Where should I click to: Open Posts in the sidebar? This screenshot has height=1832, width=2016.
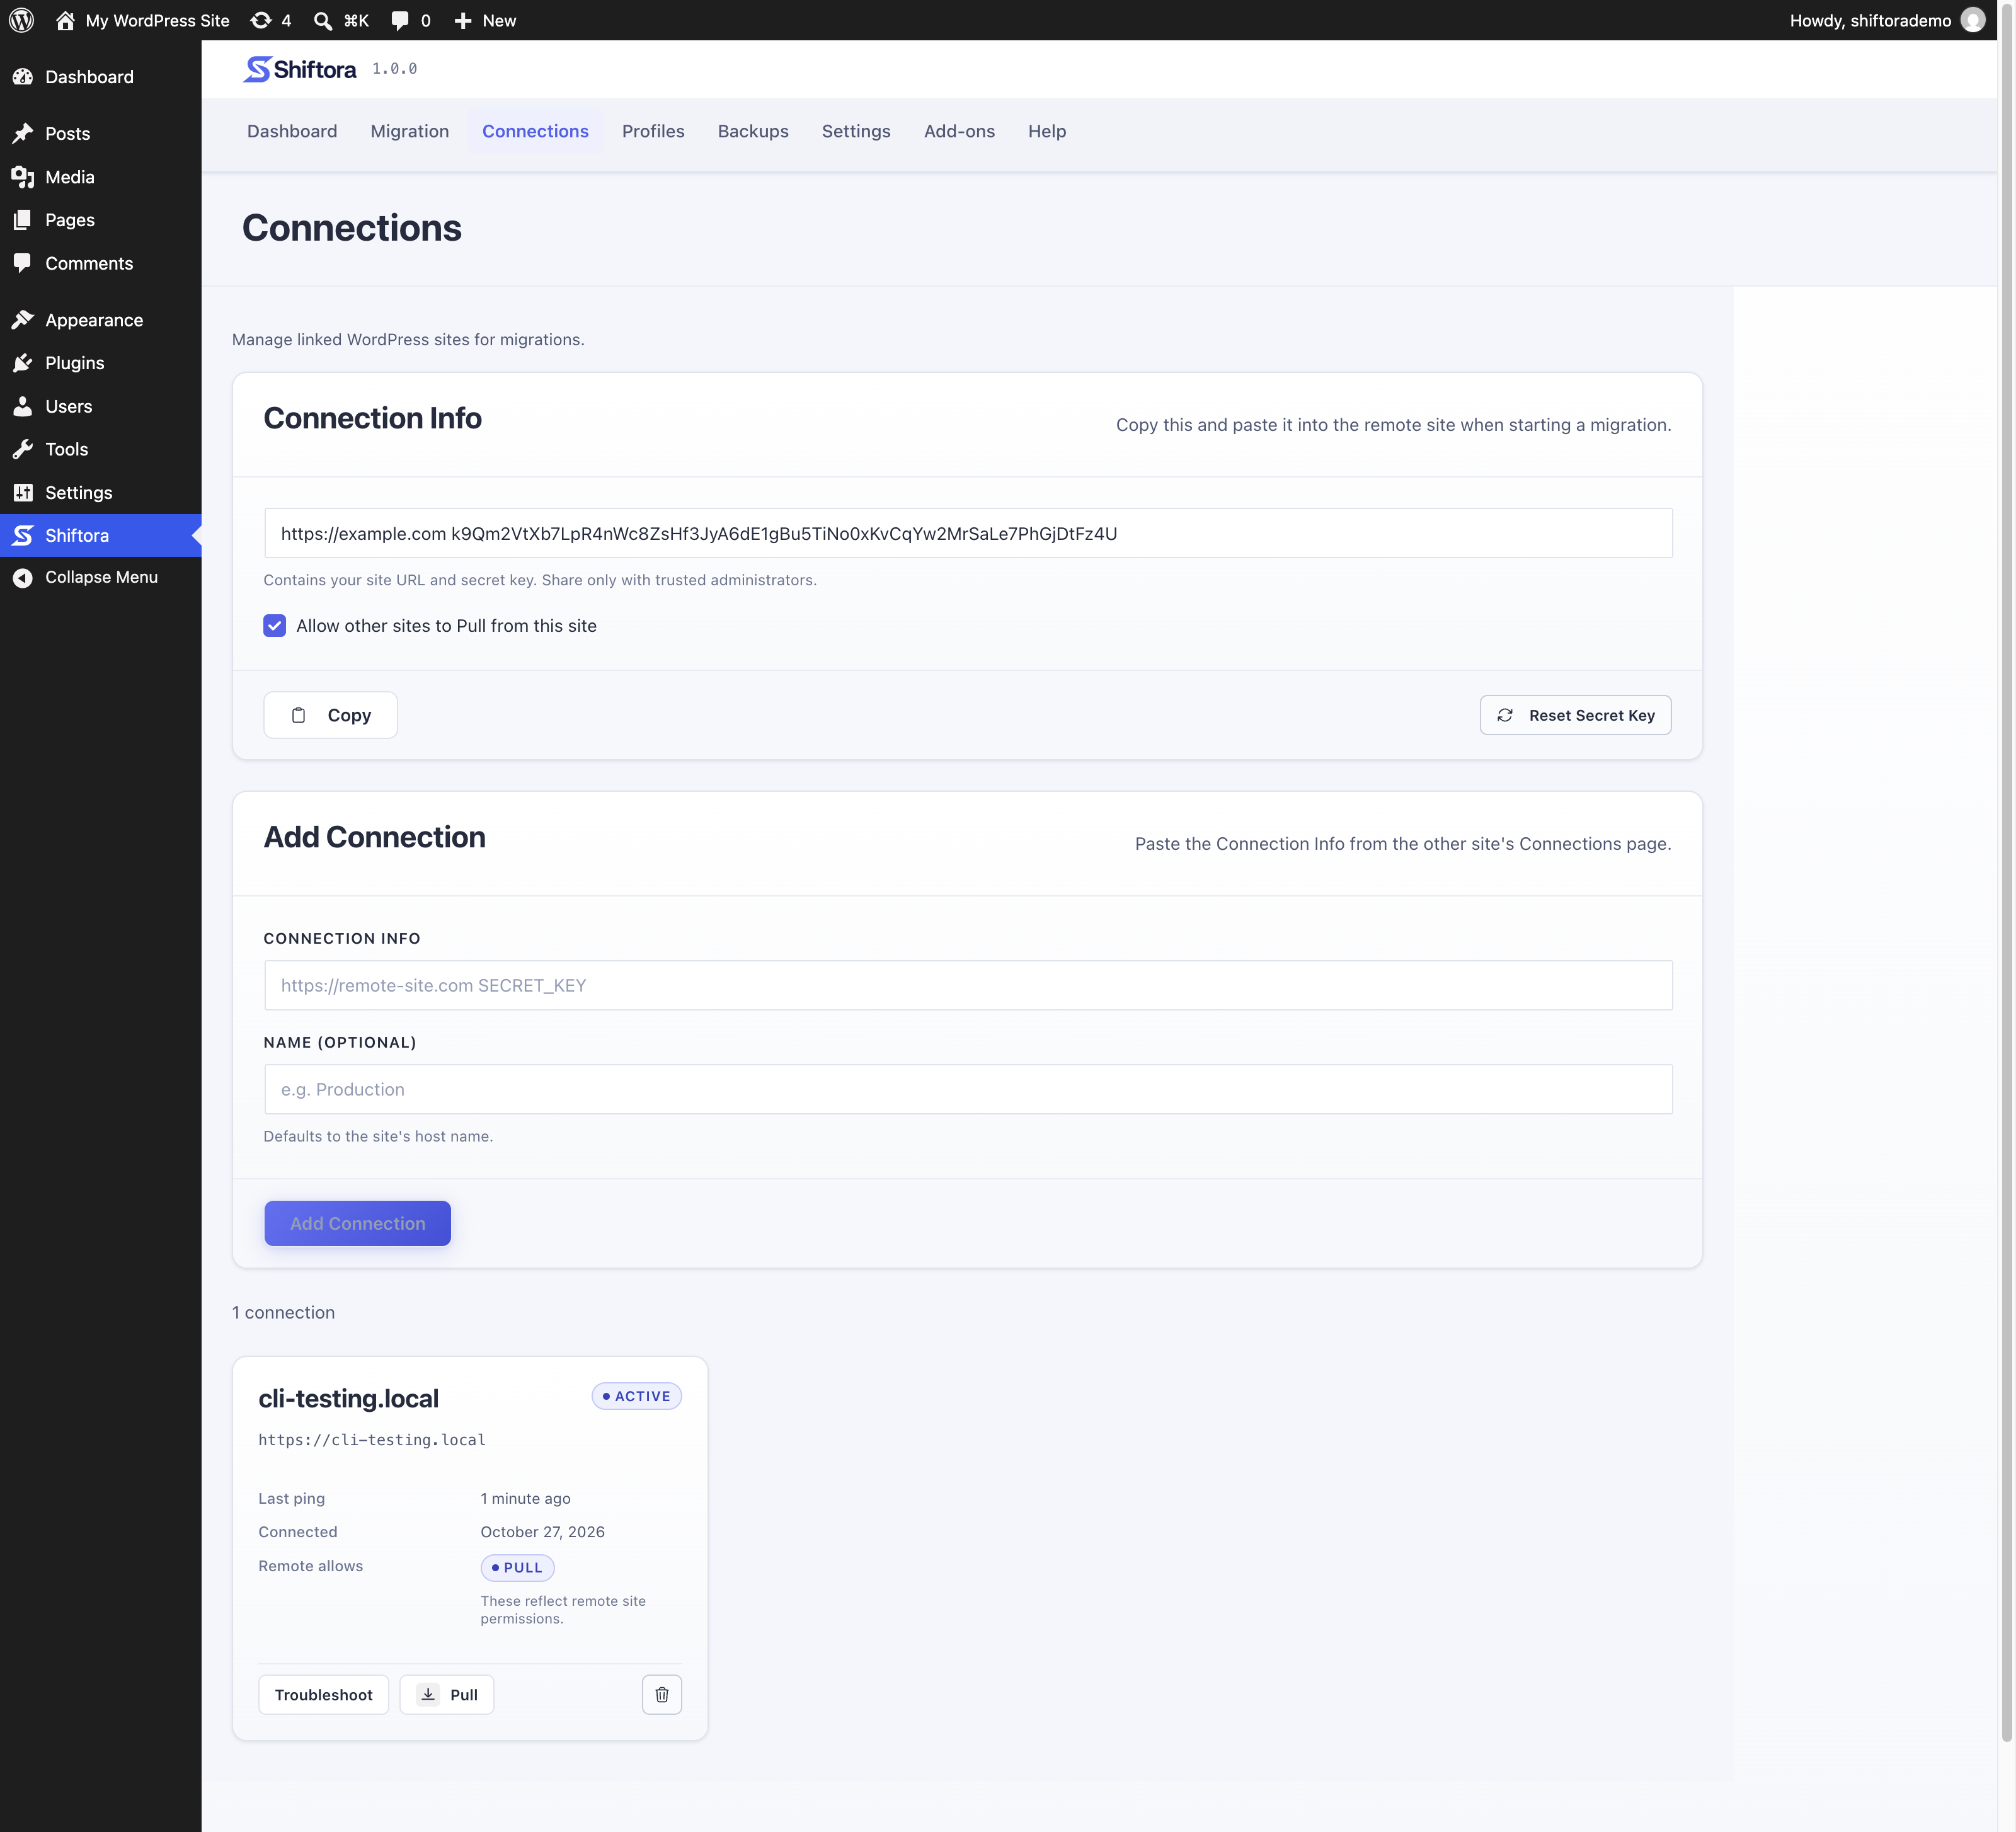coord(100,133)
